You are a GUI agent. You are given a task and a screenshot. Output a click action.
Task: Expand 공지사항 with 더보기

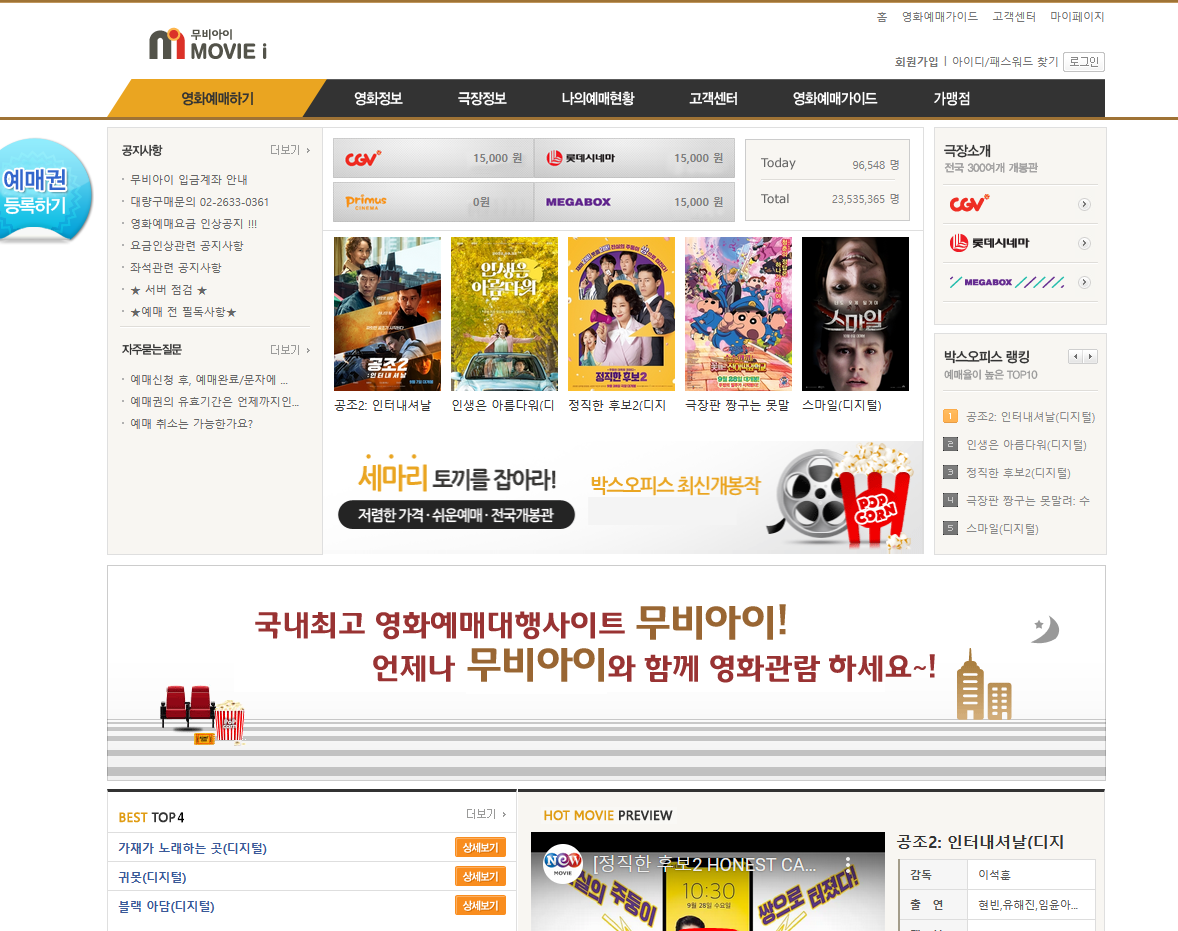click(290, 150)
